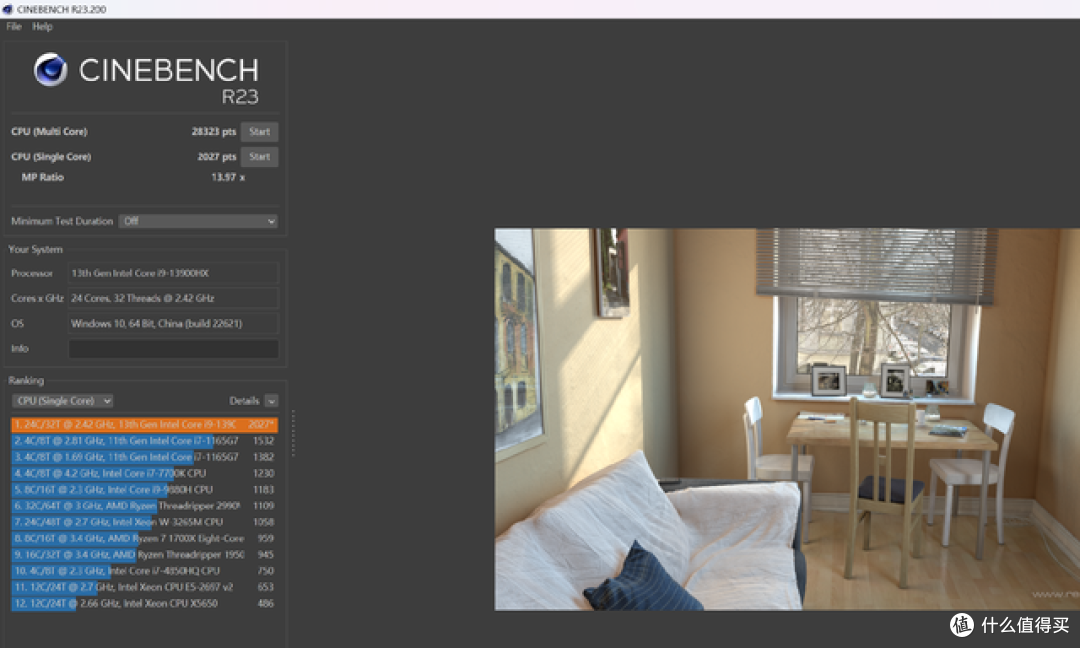Select the Threadripper 2990 ranking row
The image size is (1080, 648).
(144, 506)
